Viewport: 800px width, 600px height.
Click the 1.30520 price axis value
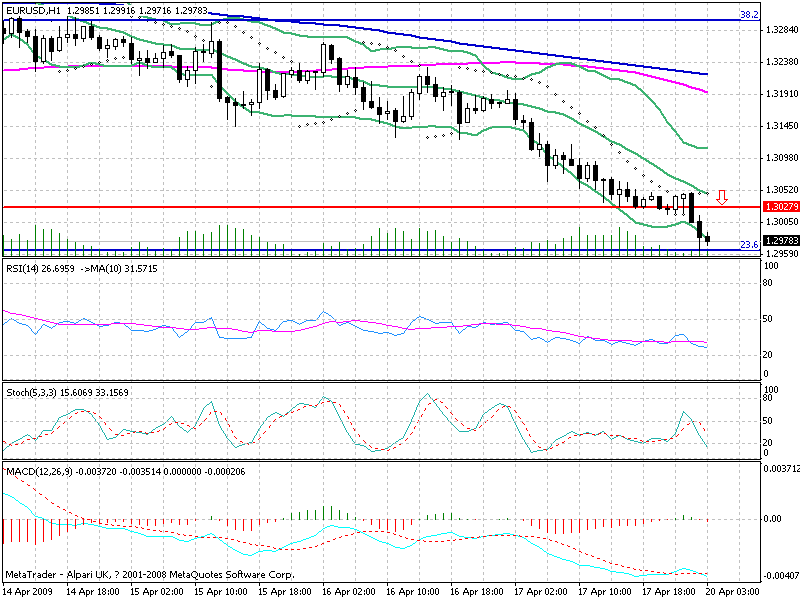pos(782,190)
